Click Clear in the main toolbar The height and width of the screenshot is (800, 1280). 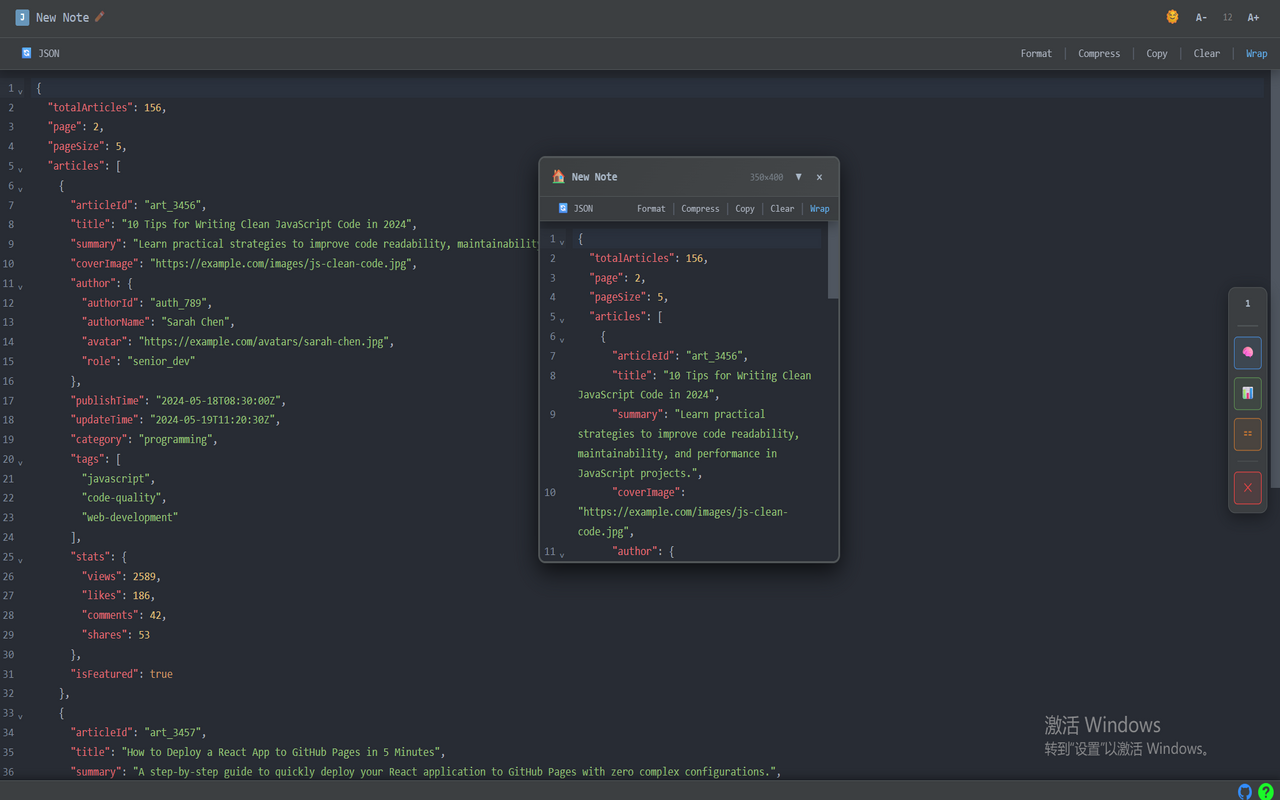[1207, 53]
